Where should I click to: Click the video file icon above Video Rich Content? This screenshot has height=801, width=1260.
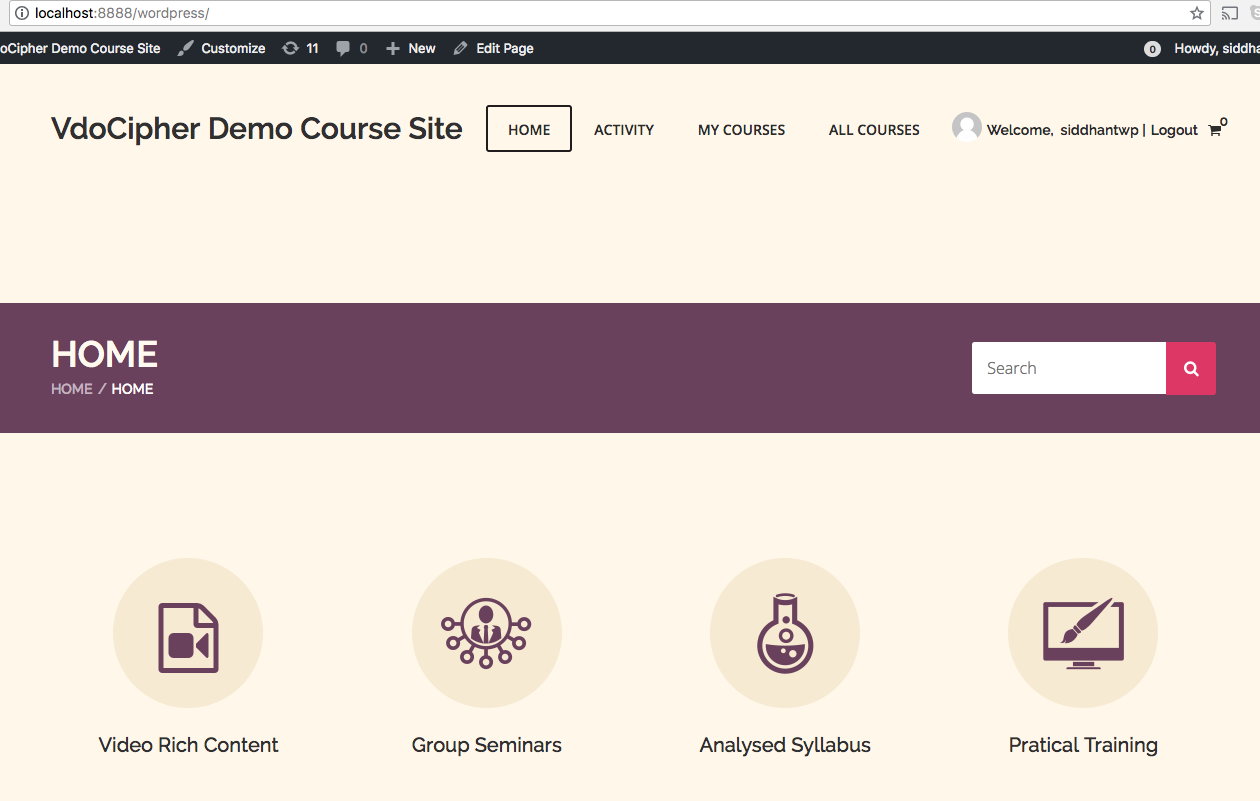188,637
